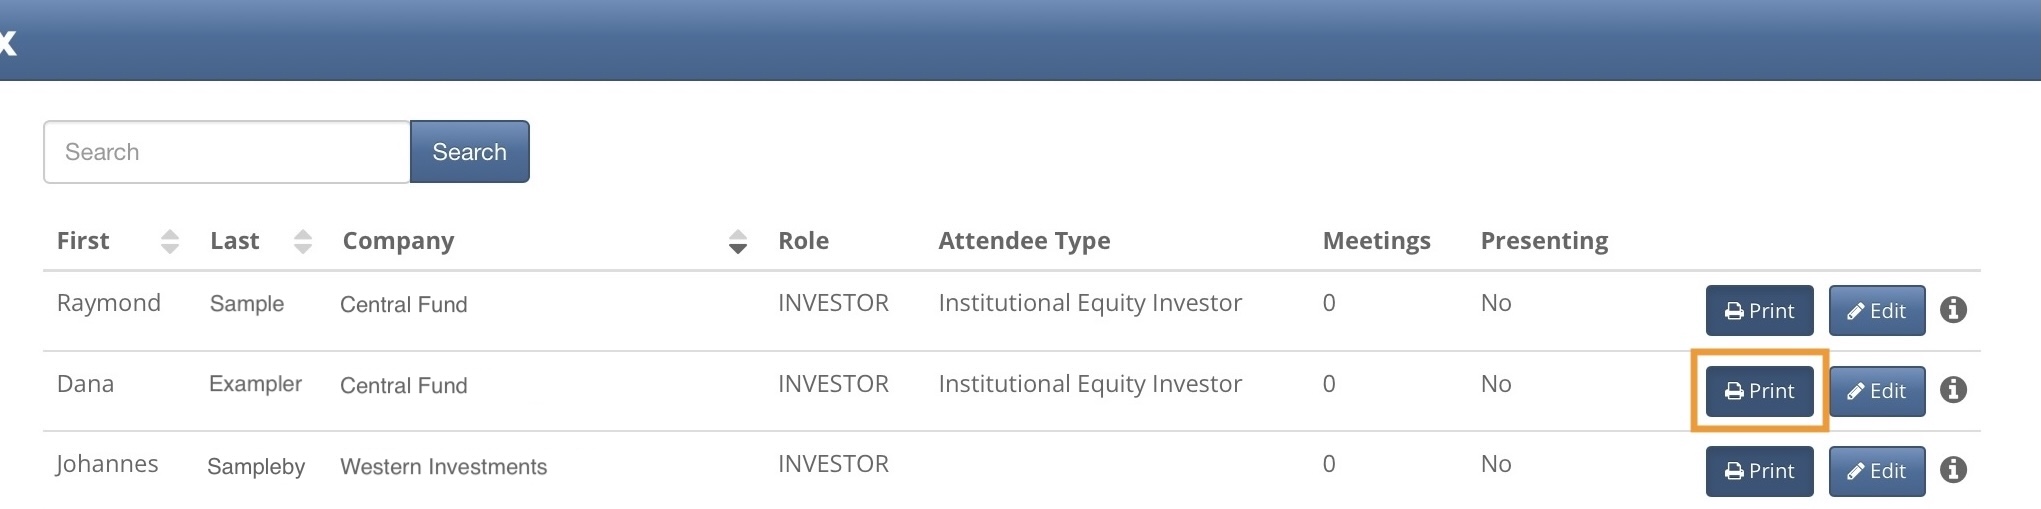Edit Johannes Sampleby's entry

pos(1877,471)
